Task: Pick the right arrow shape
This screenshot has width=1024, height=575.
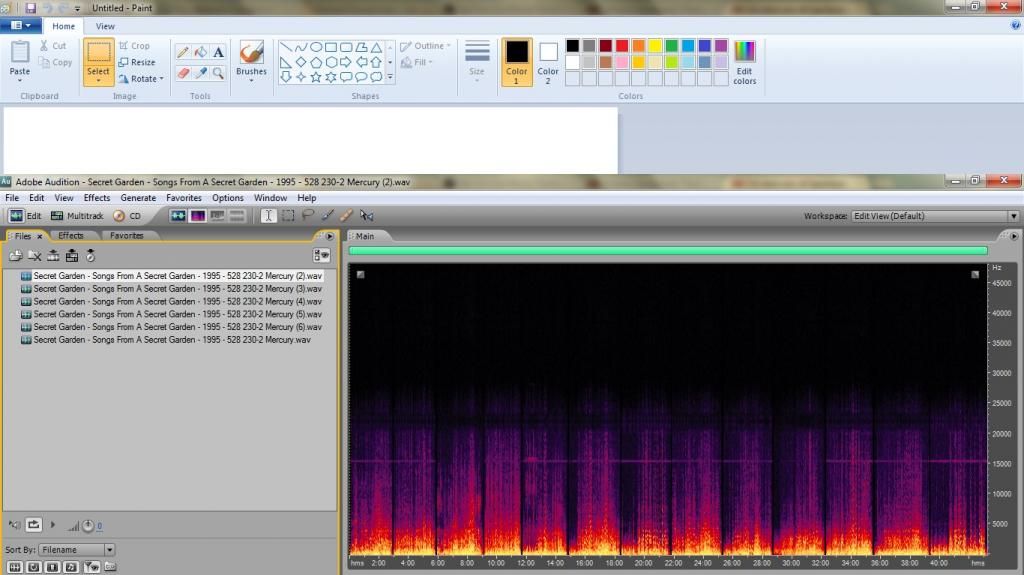Action: 345,62
